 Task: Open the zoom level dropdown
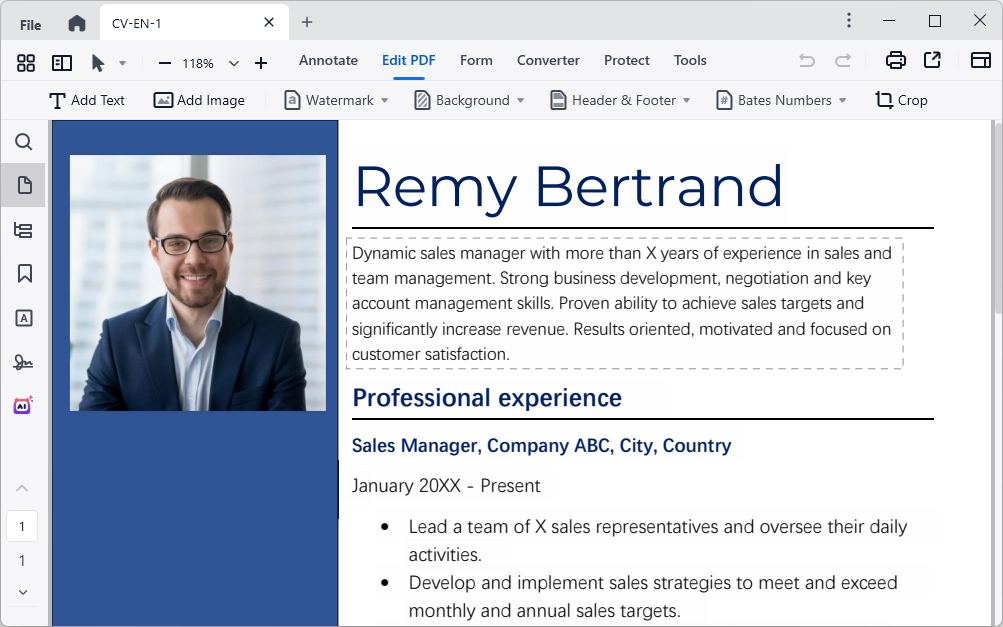pos(234,63)
